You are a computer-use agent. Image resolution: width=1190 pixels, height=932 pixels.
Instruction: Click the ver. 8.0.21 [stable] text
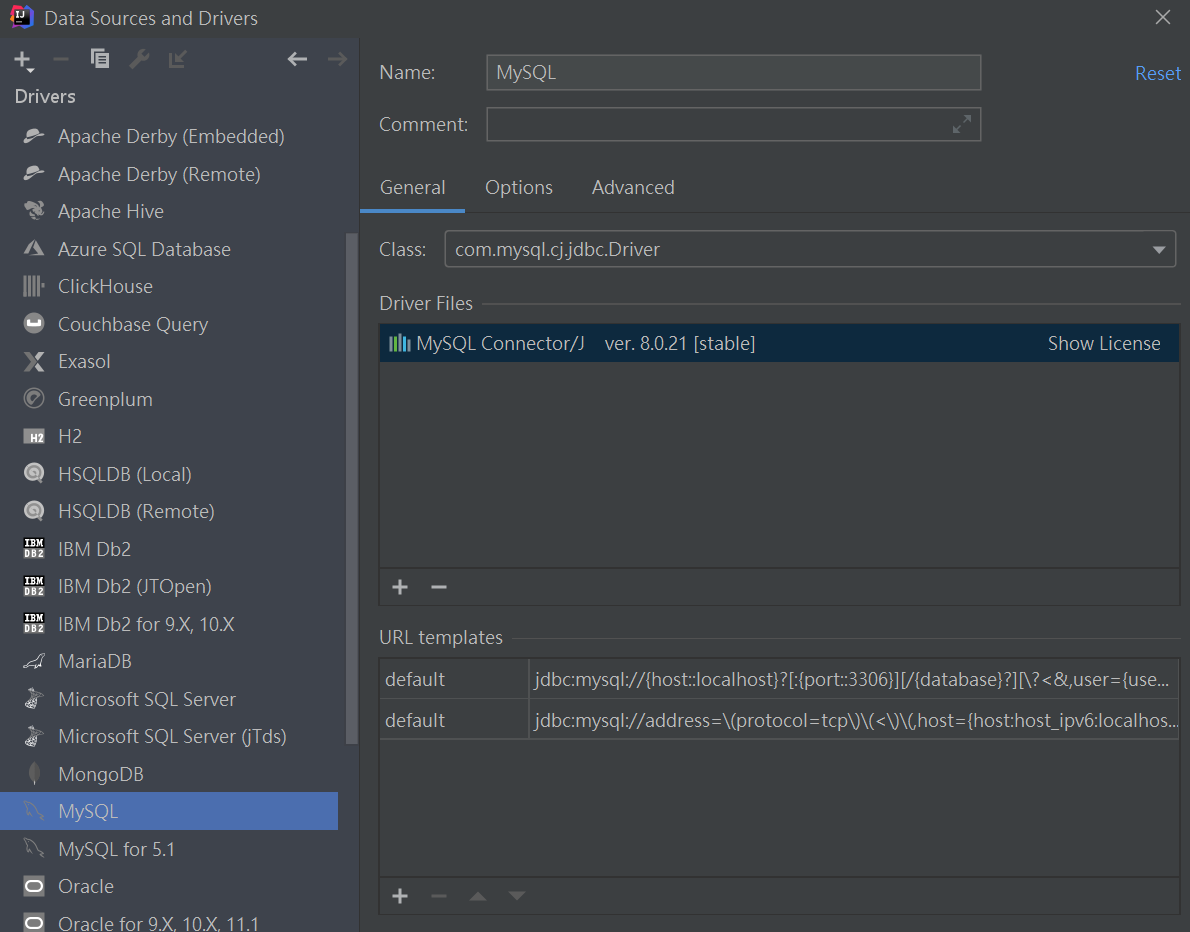pyautogui.click(x=679, y=344)
